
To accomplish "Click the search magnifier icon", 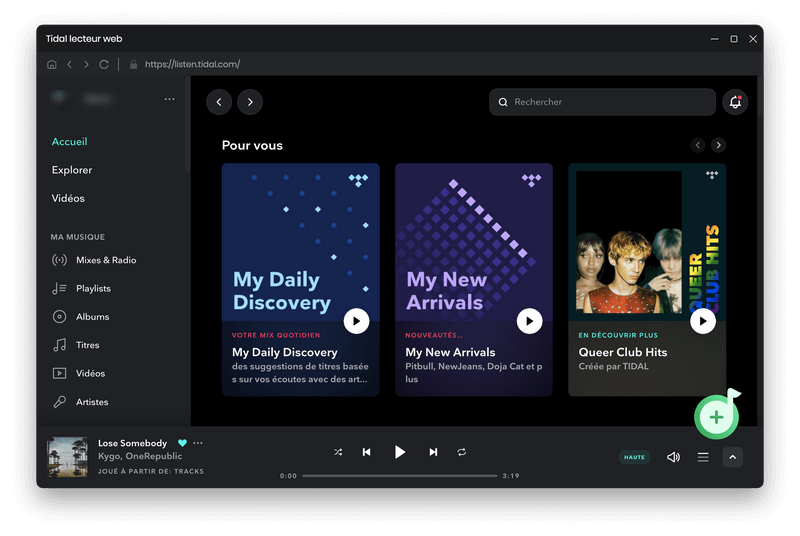I will coord(503,102).
